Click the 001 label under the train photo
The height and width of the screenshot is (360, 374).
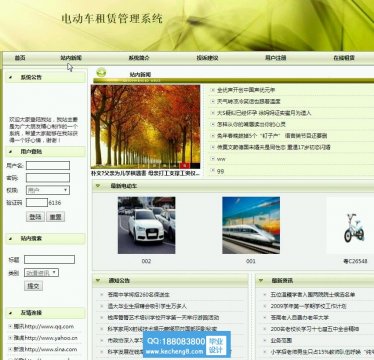pyautogui.click(x=251, y=261)
